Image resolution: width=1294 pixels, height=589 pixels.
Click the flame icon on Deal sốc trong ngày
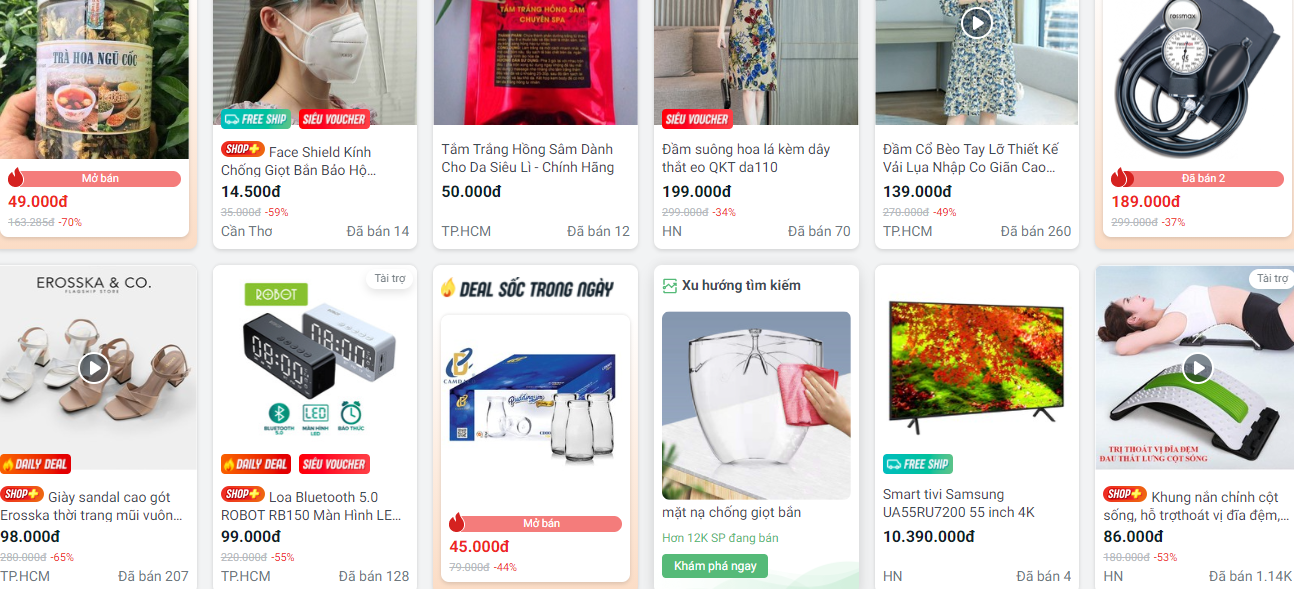click(x=449, y=288)
